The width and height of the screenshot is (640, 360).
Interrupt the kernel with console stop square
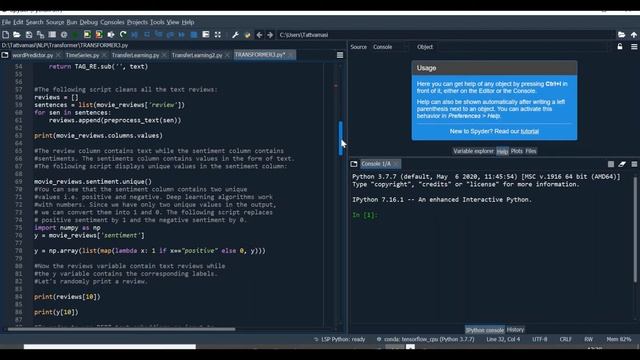click(x=611, y=164)
